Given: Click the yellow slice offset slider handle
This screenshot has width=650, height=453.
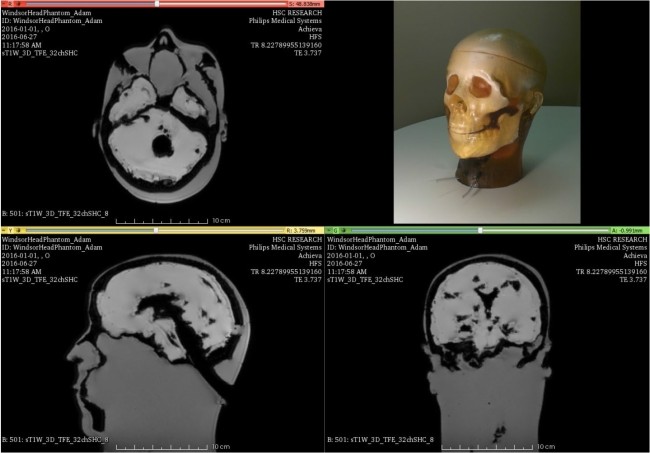Looking at the screenshot, I should (156, 230).
